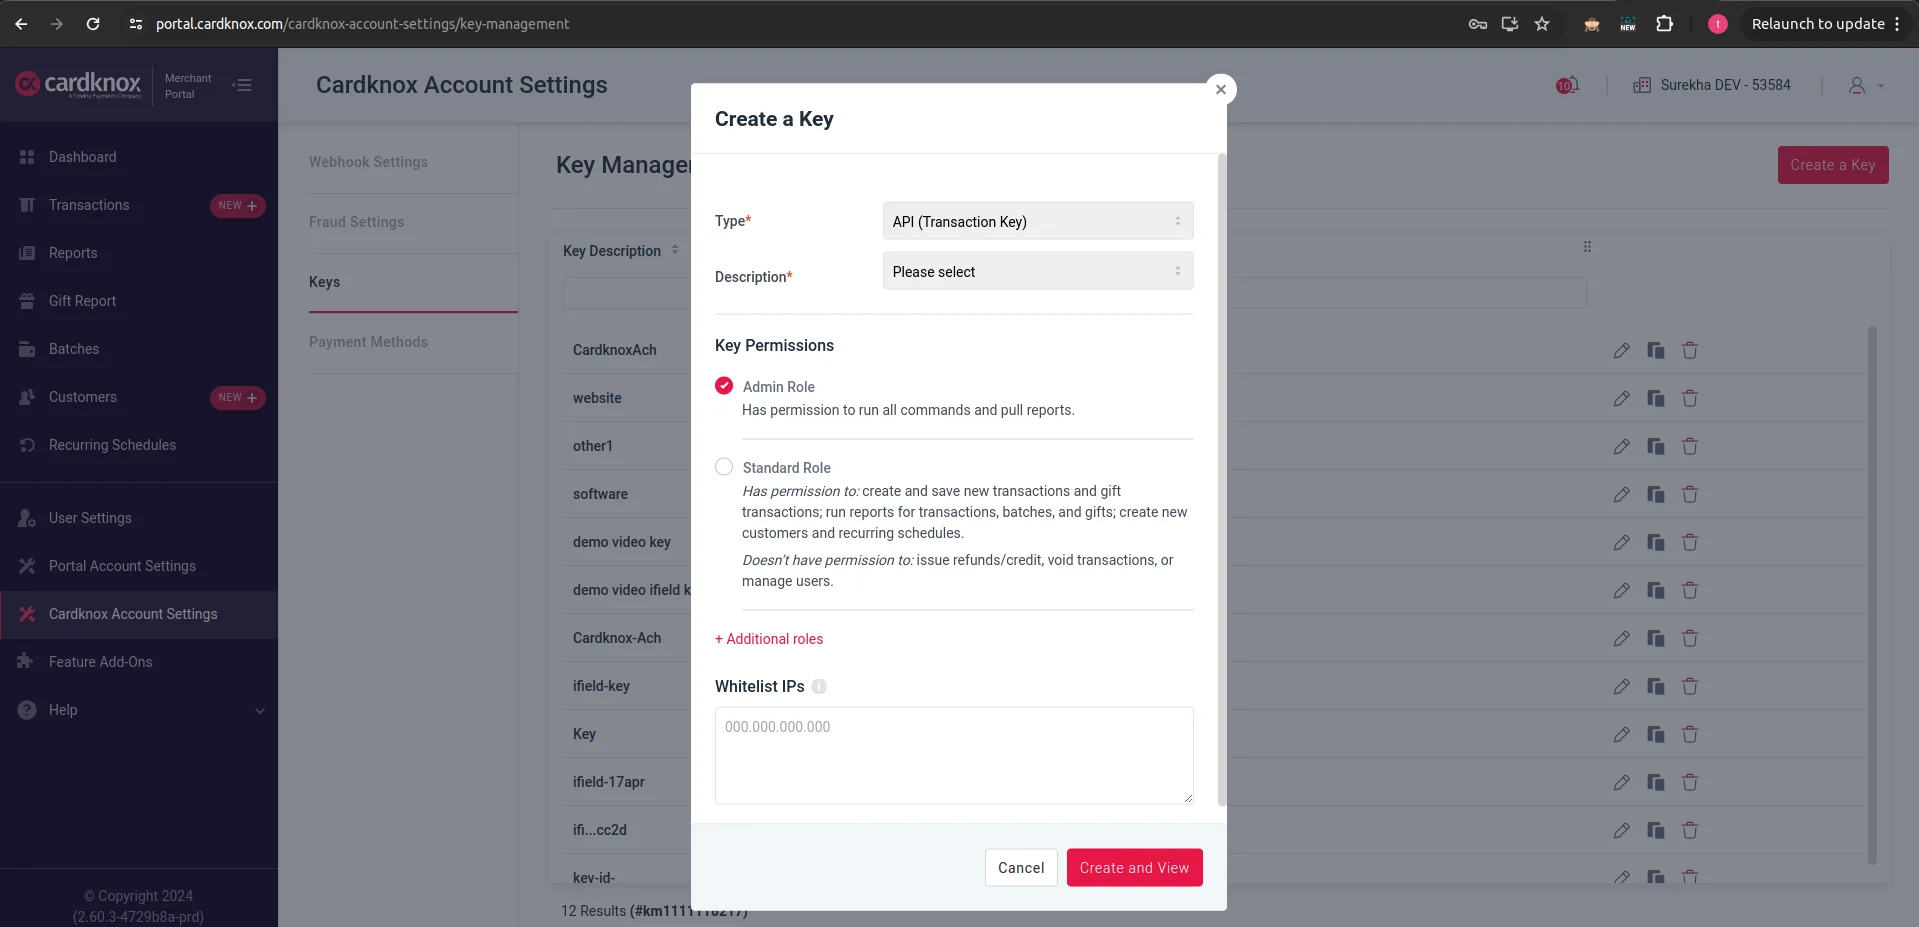The height and width of the screenshot is (927, 1919).
Task: Switch to the Keys tab
Action: [324, 282]
